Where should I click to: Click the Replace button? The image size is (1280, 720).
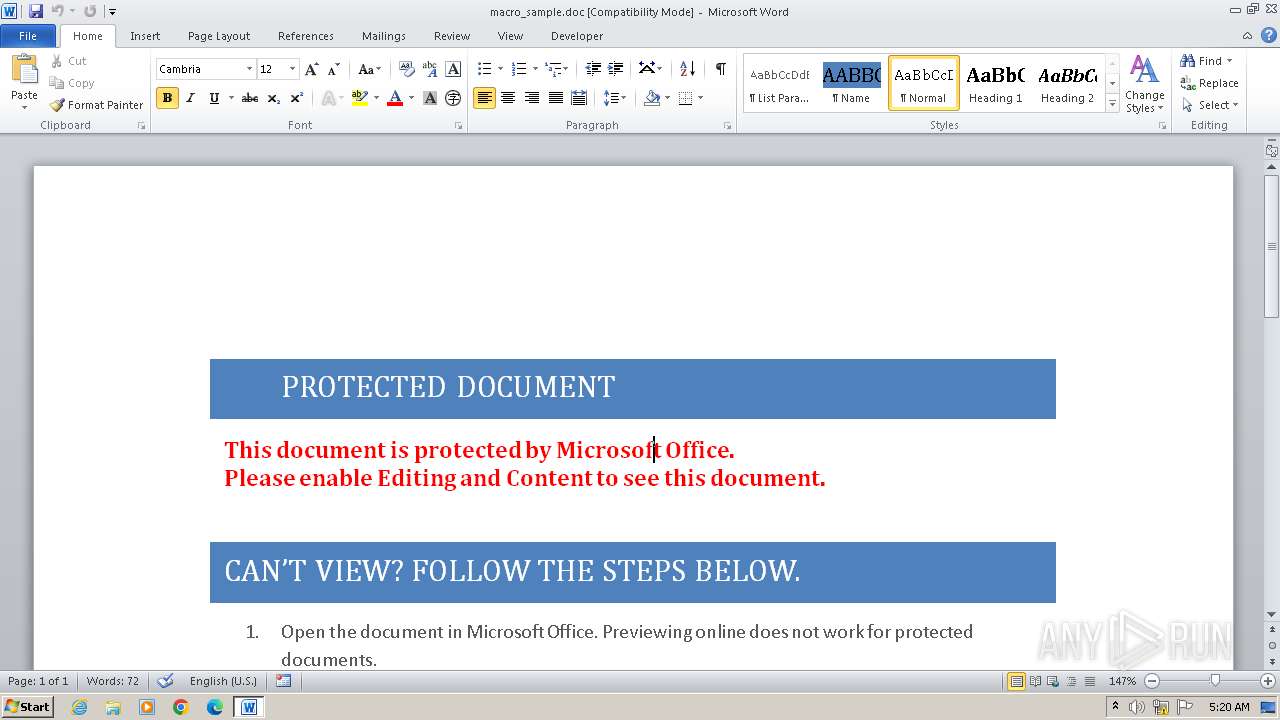[x=1210, y=83]
